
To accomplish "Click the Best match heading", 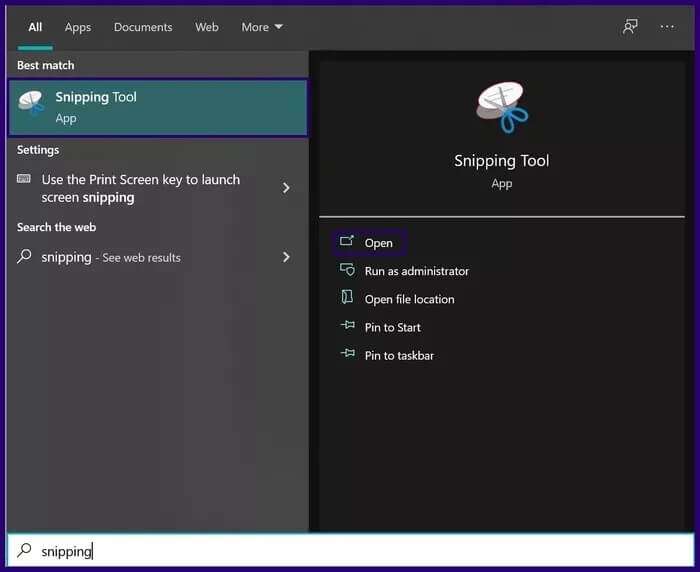I will tap(46, 65).
